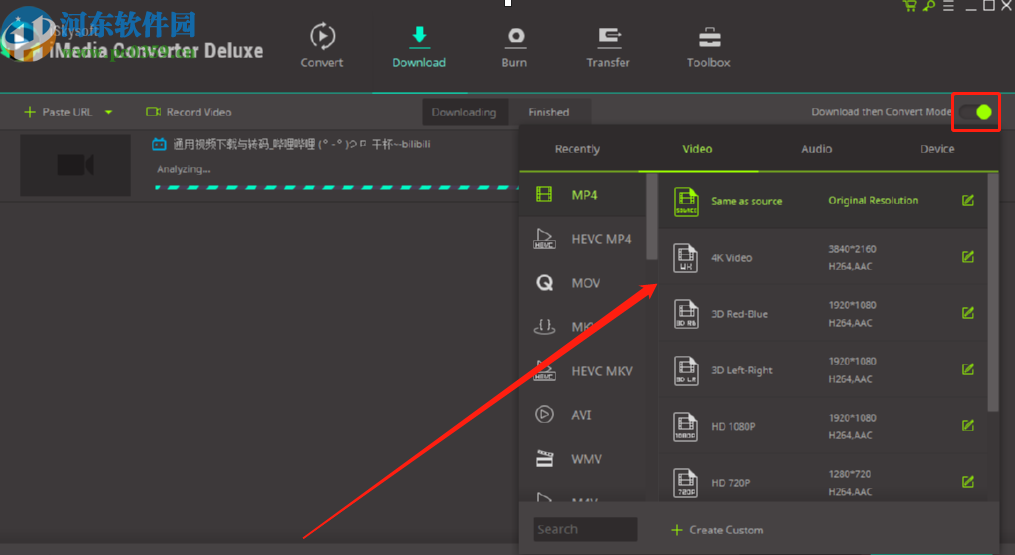The image size is (1015, 555).
Task: Select the Recently format tab
Action: click(577, 149)
